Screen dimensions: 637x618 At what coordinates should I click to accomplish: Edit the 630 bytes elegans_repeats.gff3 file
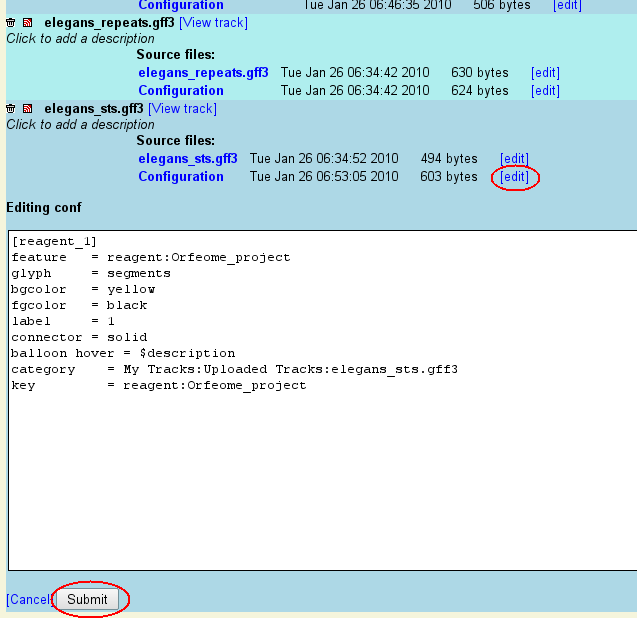coord(545,73)
